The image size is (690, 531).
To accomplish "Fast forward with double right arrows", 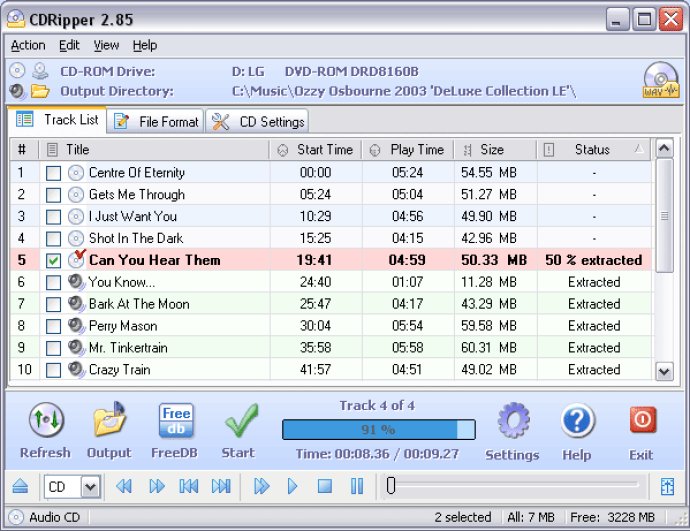I will pyautogui.click(x=157, y=487).
